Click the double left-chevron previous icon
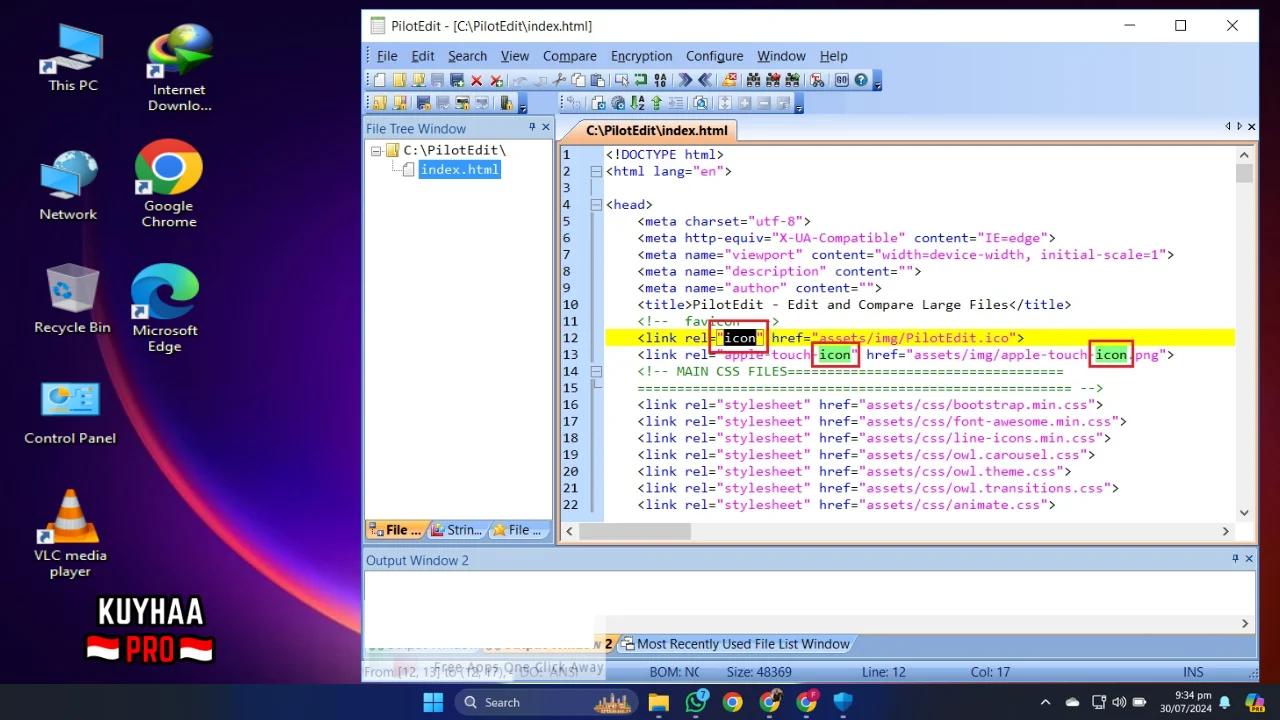This screenshot has height=720, width=1280. 704,80
